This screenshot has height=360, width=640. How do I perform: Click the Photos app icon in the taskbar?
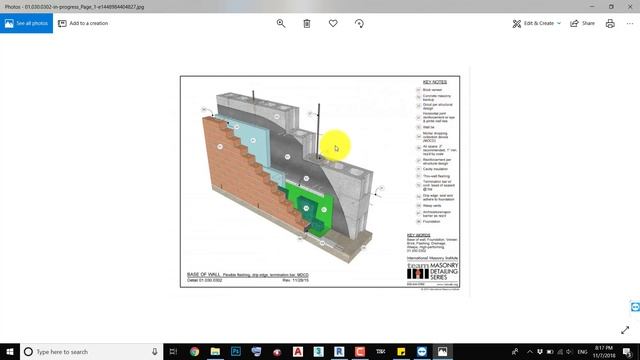click(x=442, y=351)
